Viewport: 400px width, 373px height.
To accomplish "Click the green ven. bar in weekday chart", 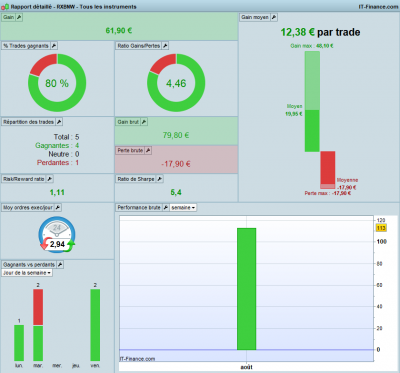I will (x=95, y=325).
